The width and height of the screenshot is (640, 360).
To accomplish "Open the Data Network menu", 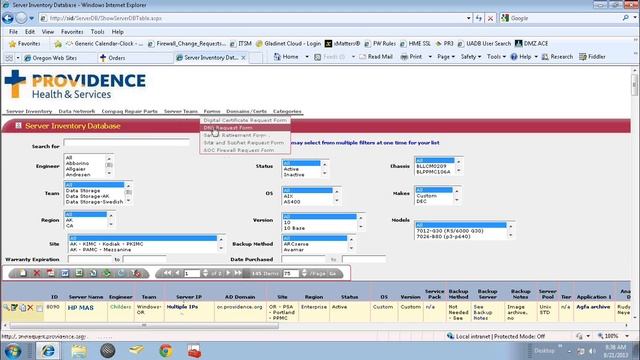I will 77,111.
